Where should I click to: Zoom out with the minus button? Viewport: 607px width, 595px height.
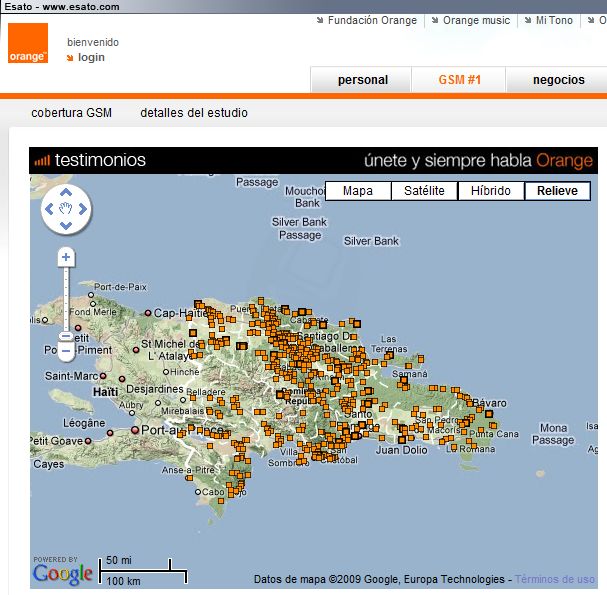coord(67,351)
